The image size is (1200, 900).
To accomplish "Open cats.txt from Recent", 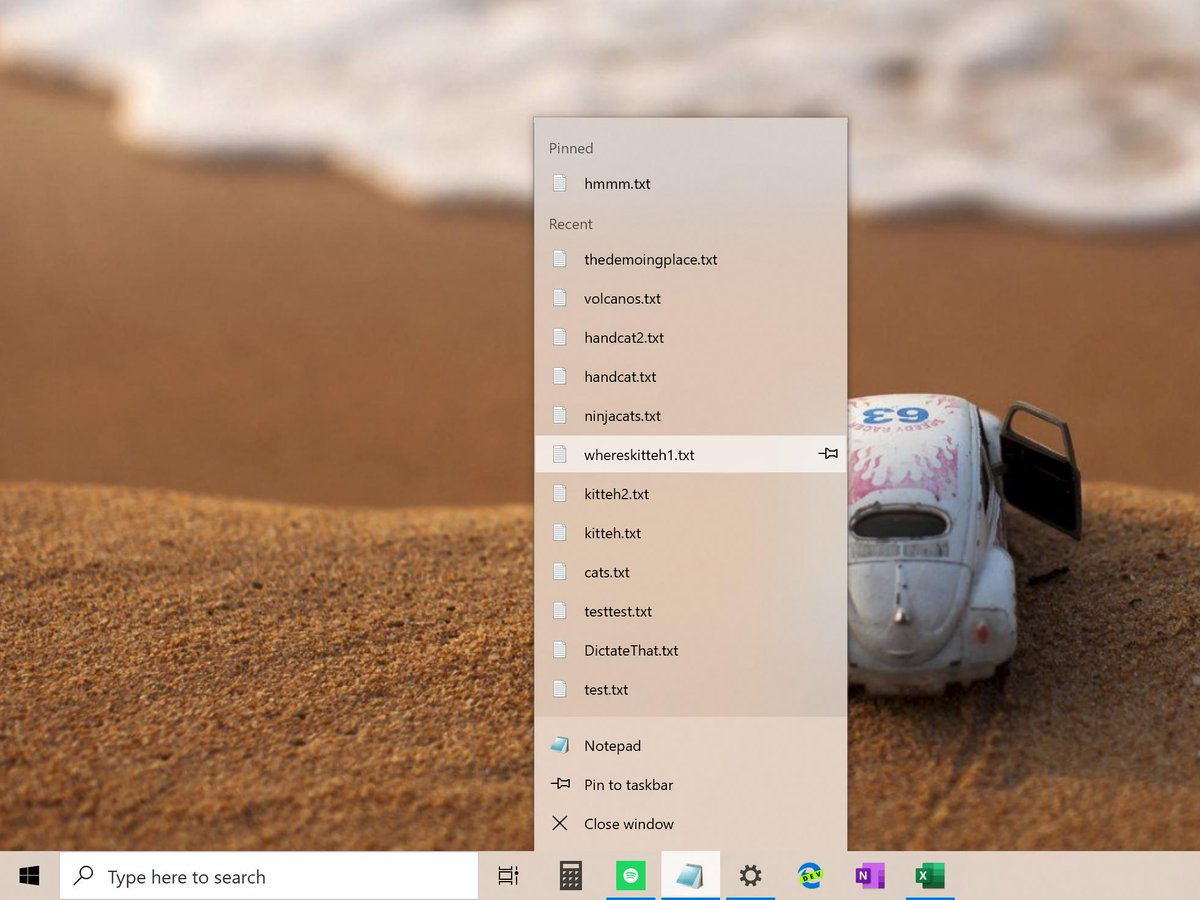I will [x=610, y=572].
